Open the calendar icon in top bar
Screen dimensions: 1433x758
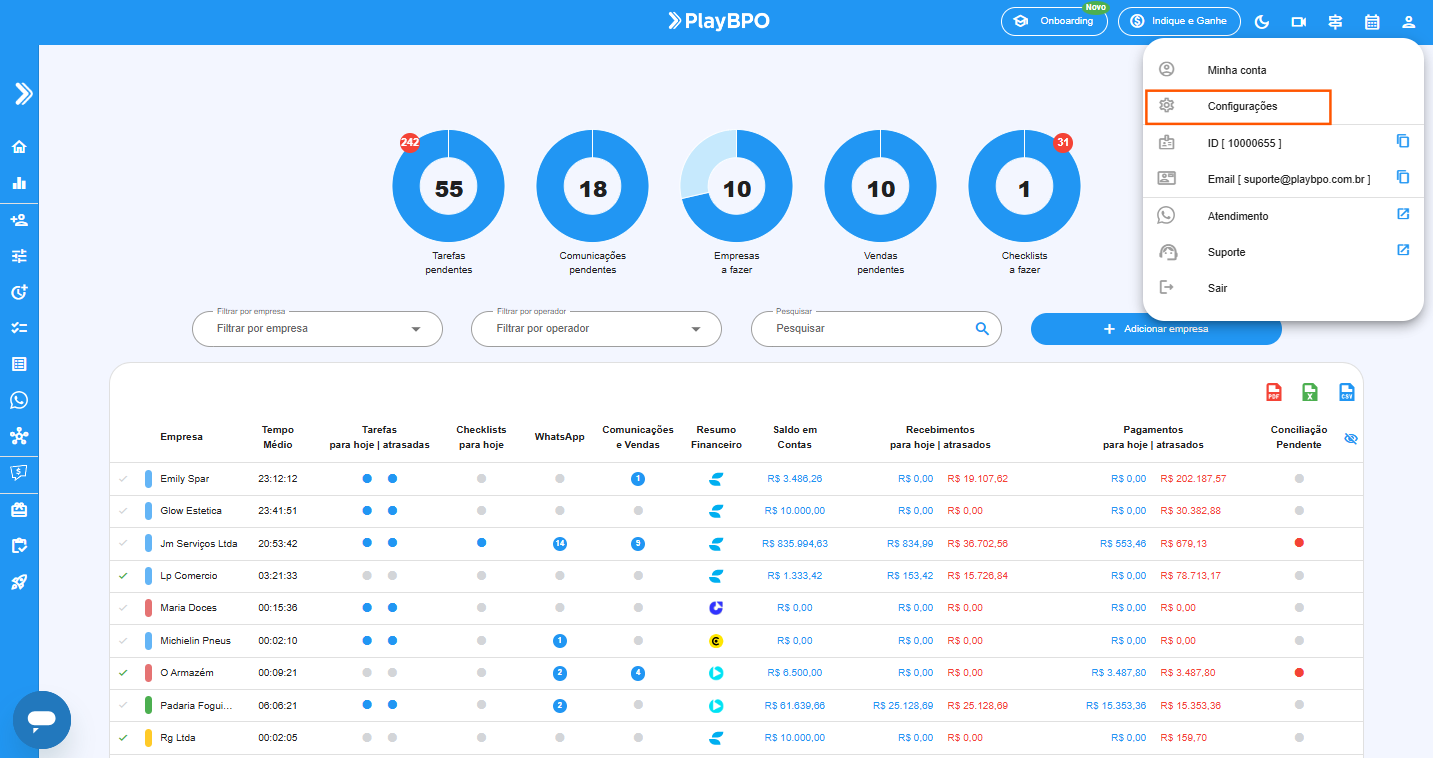1372,21
